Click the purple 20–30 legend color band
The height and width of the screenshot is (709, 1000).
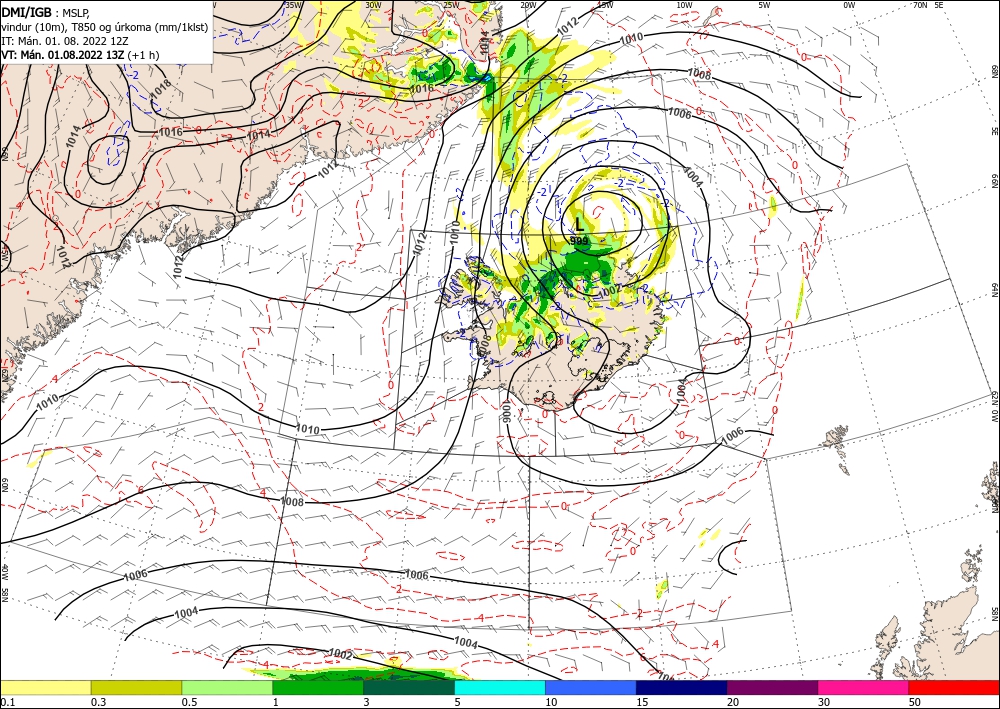772,687
